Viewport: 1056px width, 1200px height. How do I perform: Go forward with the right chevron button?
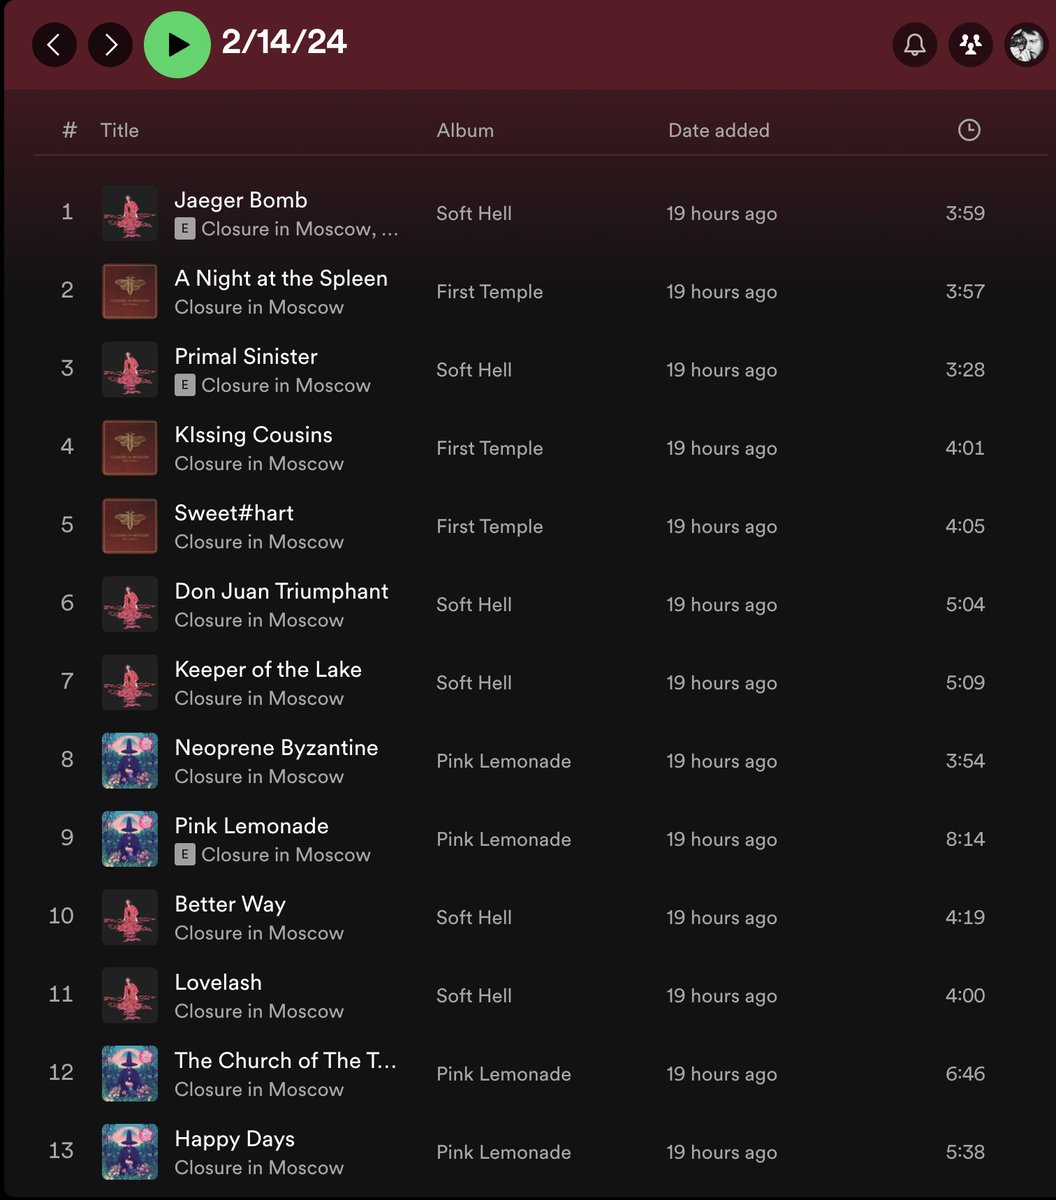(x=110, y=44)
